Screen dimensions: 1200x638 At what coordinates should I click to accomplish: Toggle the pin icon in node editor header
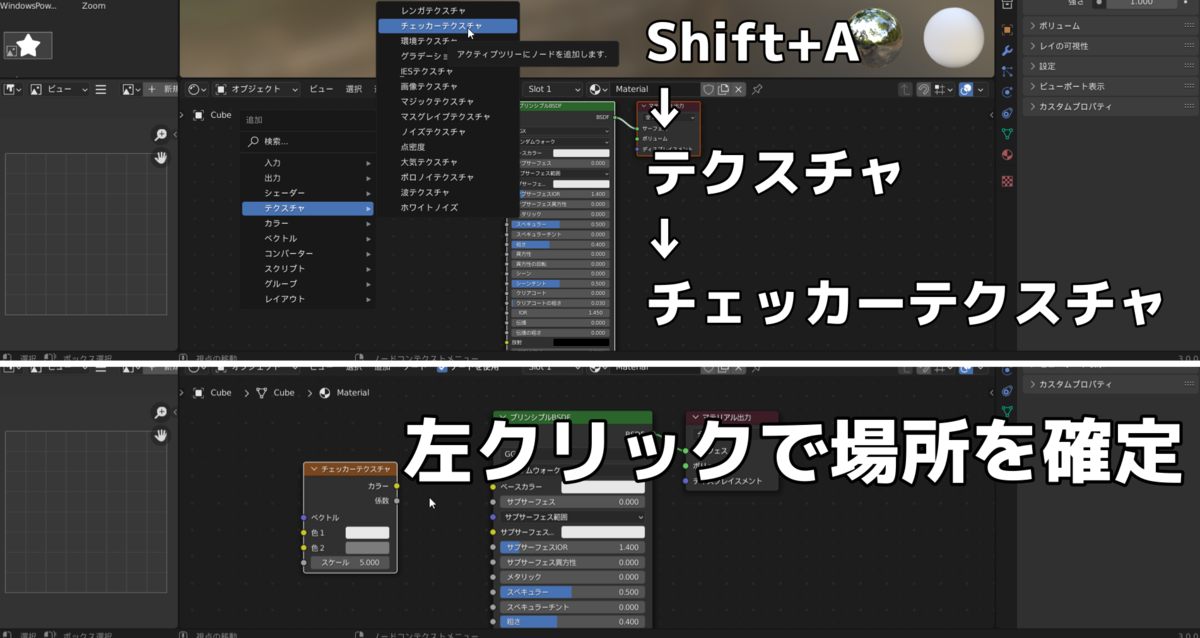[x=757, y=89]
